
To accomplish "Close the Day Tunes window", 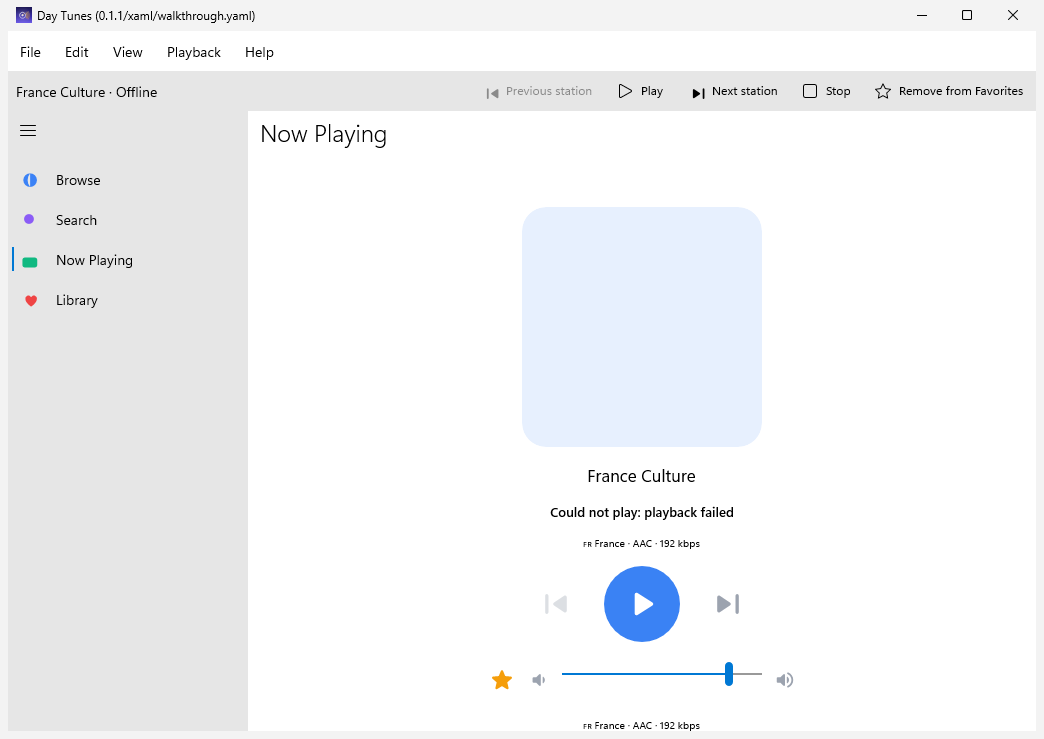I will [1013, 15].
